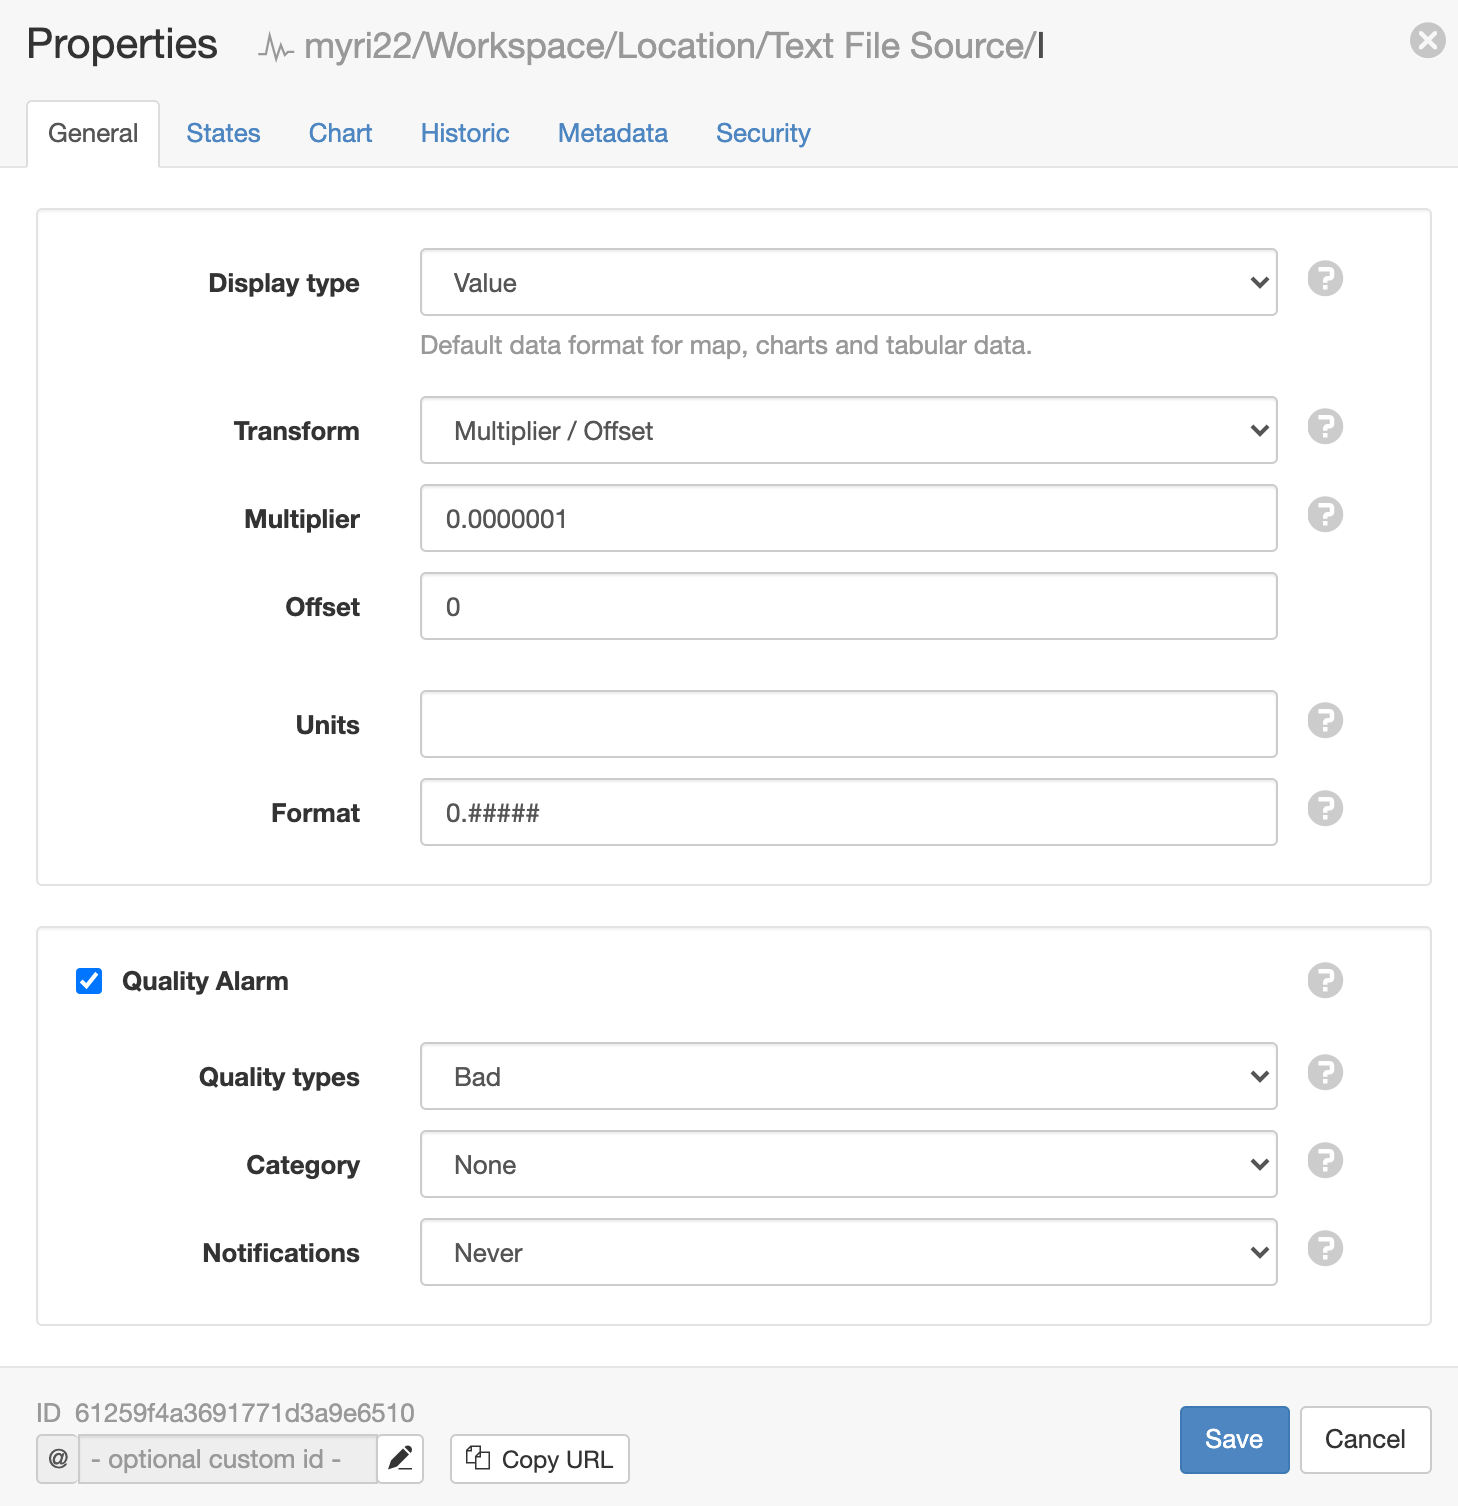Screen dimensions: 1458x1506
Task: Open help for the Display type field
Action: tap(1325, 279)
